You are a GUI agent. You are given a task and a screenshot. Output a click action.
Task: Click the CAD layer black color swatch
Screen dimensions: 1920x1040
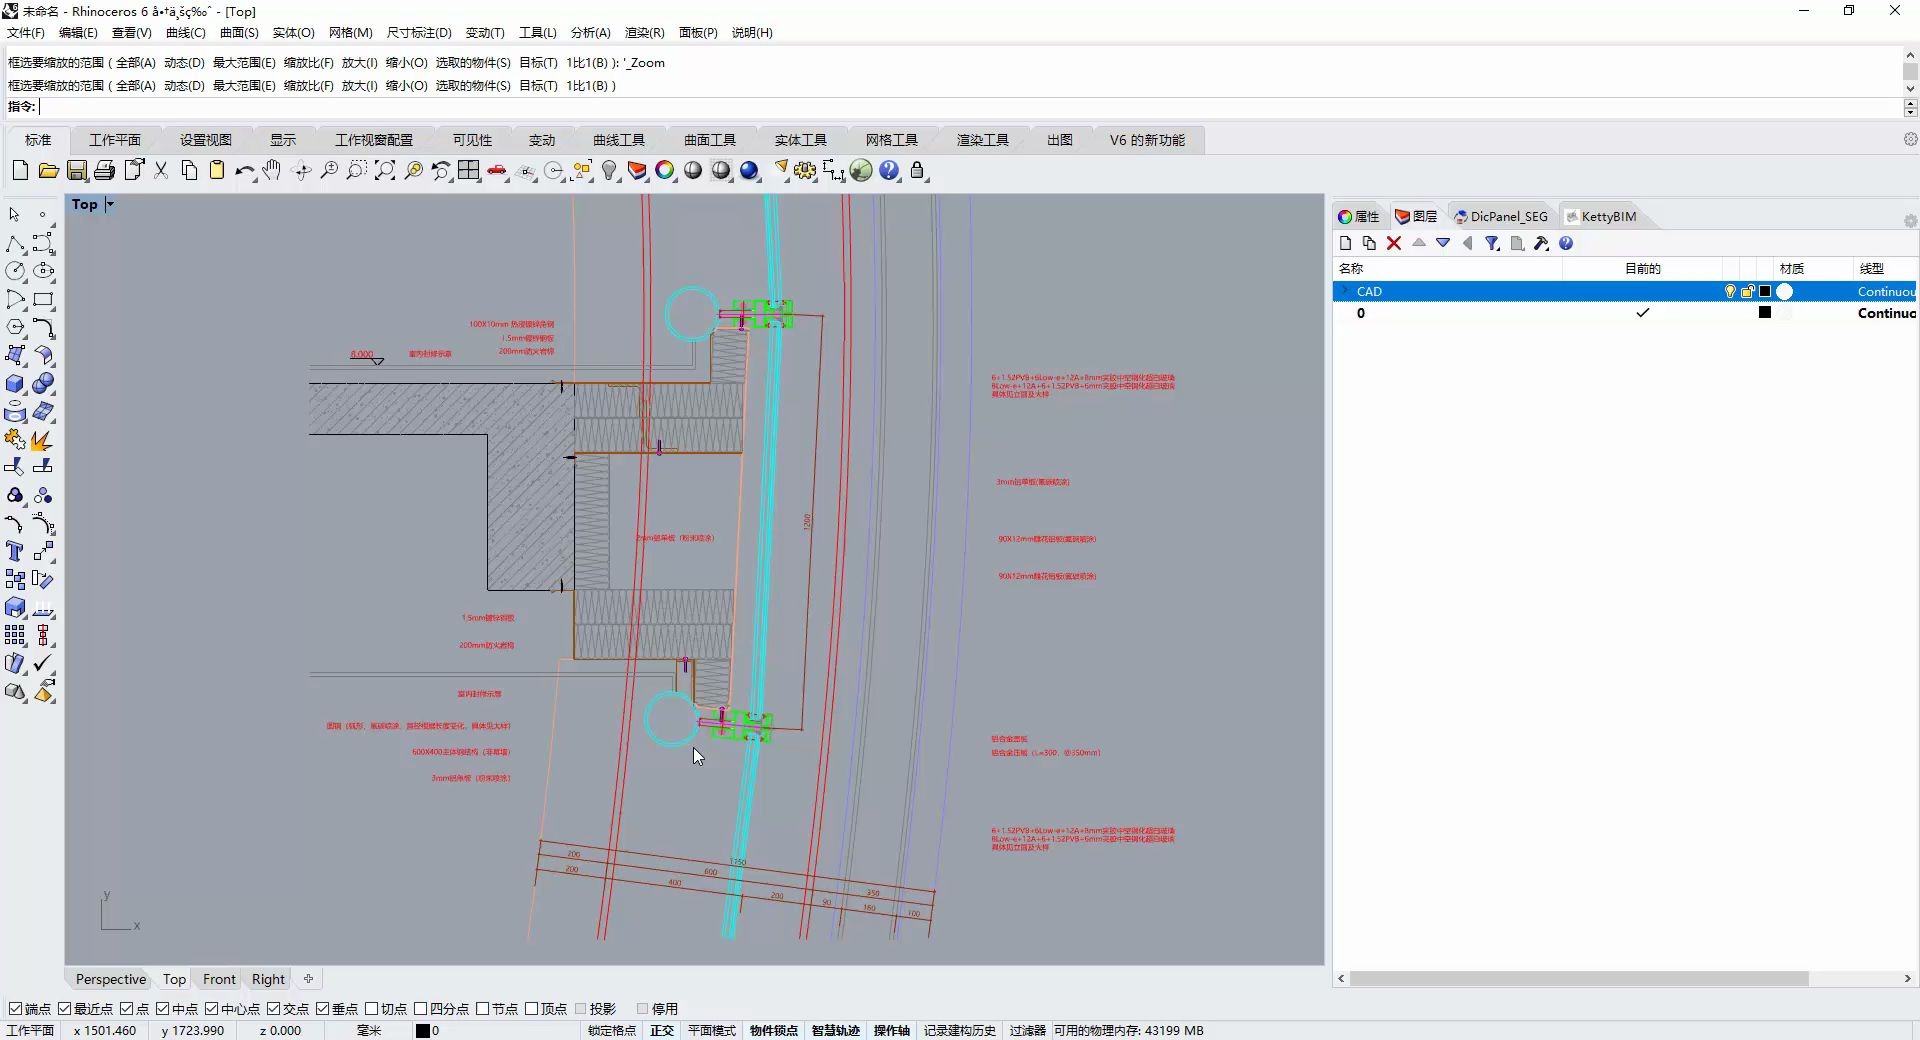pos(1765,292)
